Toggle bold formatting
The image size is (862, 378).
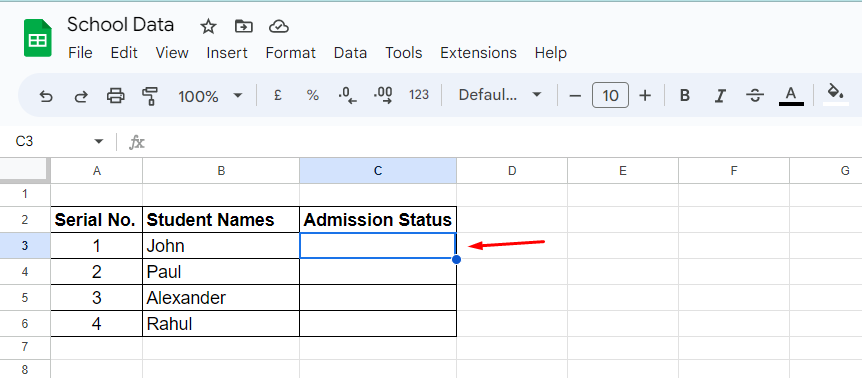(684, 96)
